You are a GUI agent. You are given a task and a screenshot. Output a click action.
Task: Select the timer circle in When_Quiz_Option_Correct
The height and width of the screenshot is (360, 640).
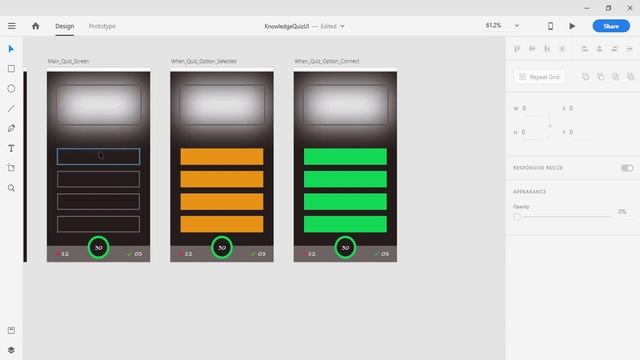pos(345,247)
